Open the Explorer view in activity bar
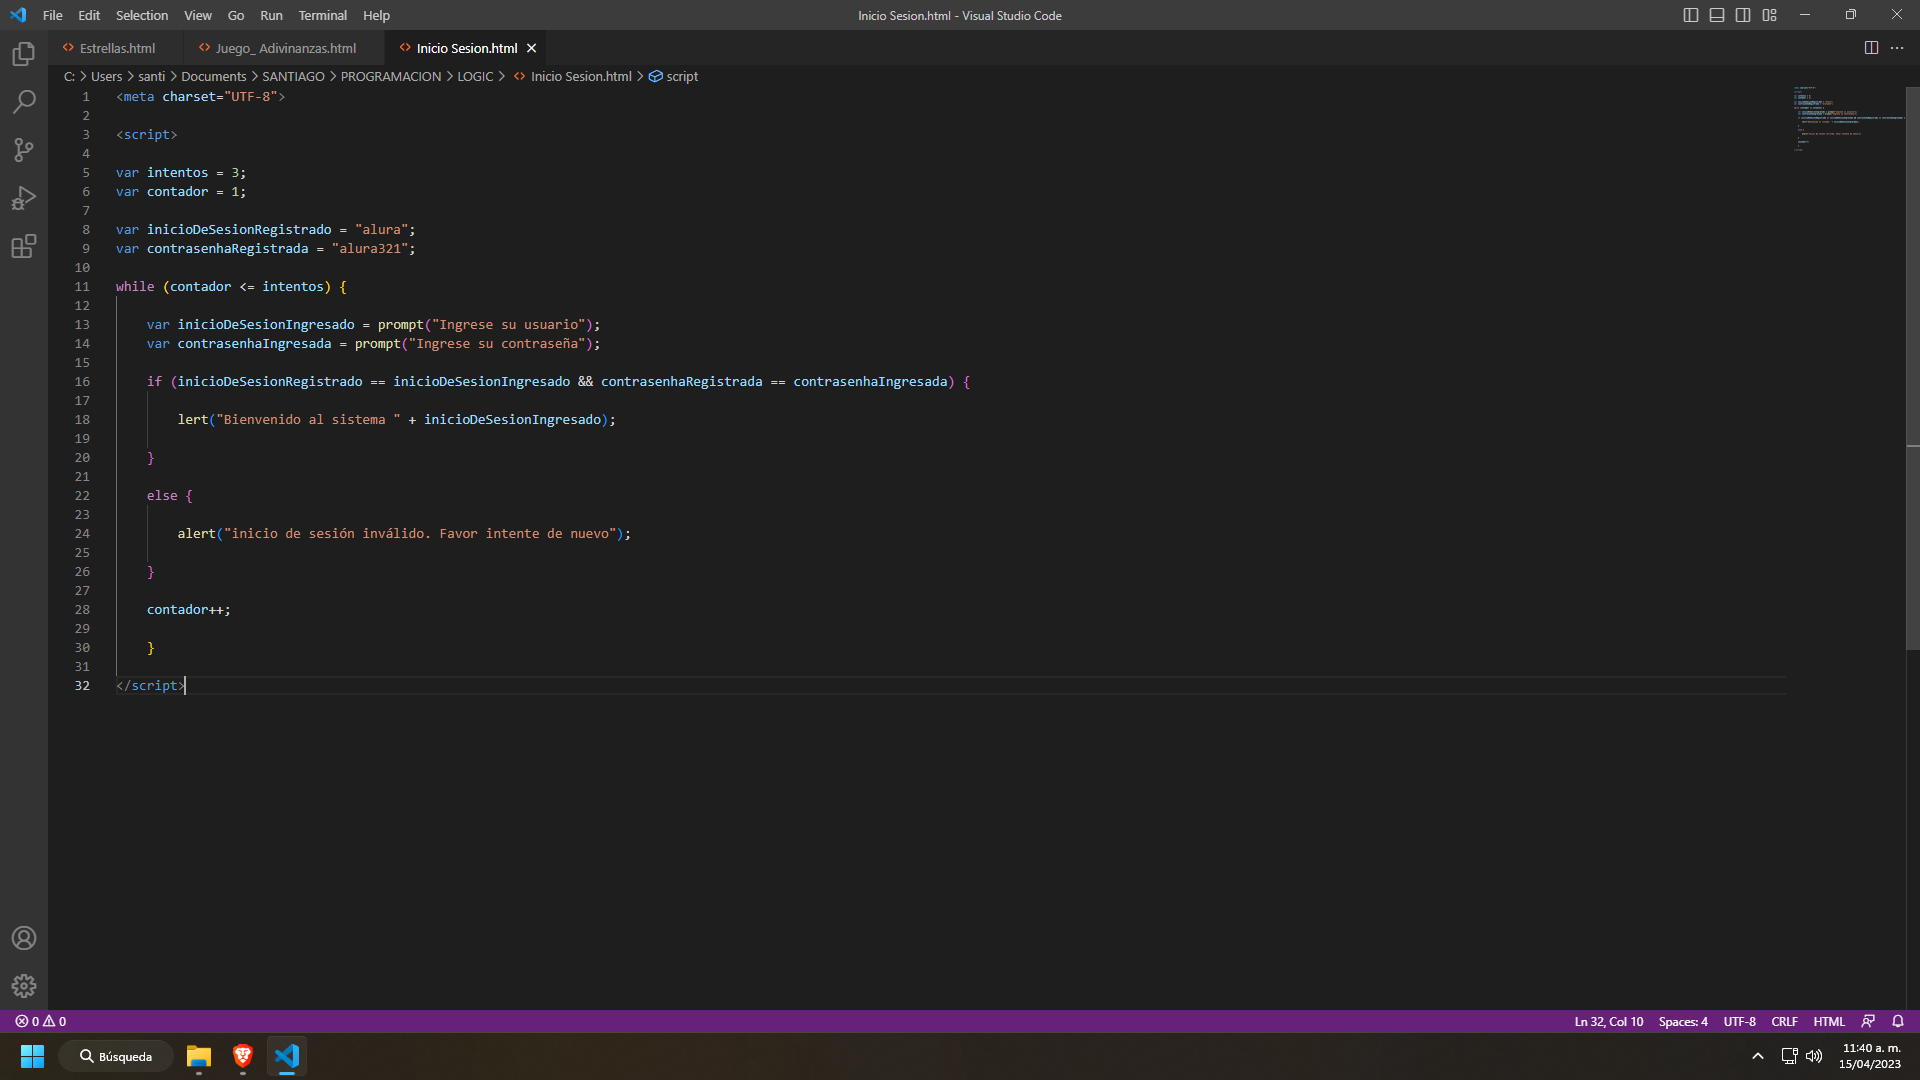Screen dimensions: 1920x1080 pyautogui.click(x=24, y=54)
